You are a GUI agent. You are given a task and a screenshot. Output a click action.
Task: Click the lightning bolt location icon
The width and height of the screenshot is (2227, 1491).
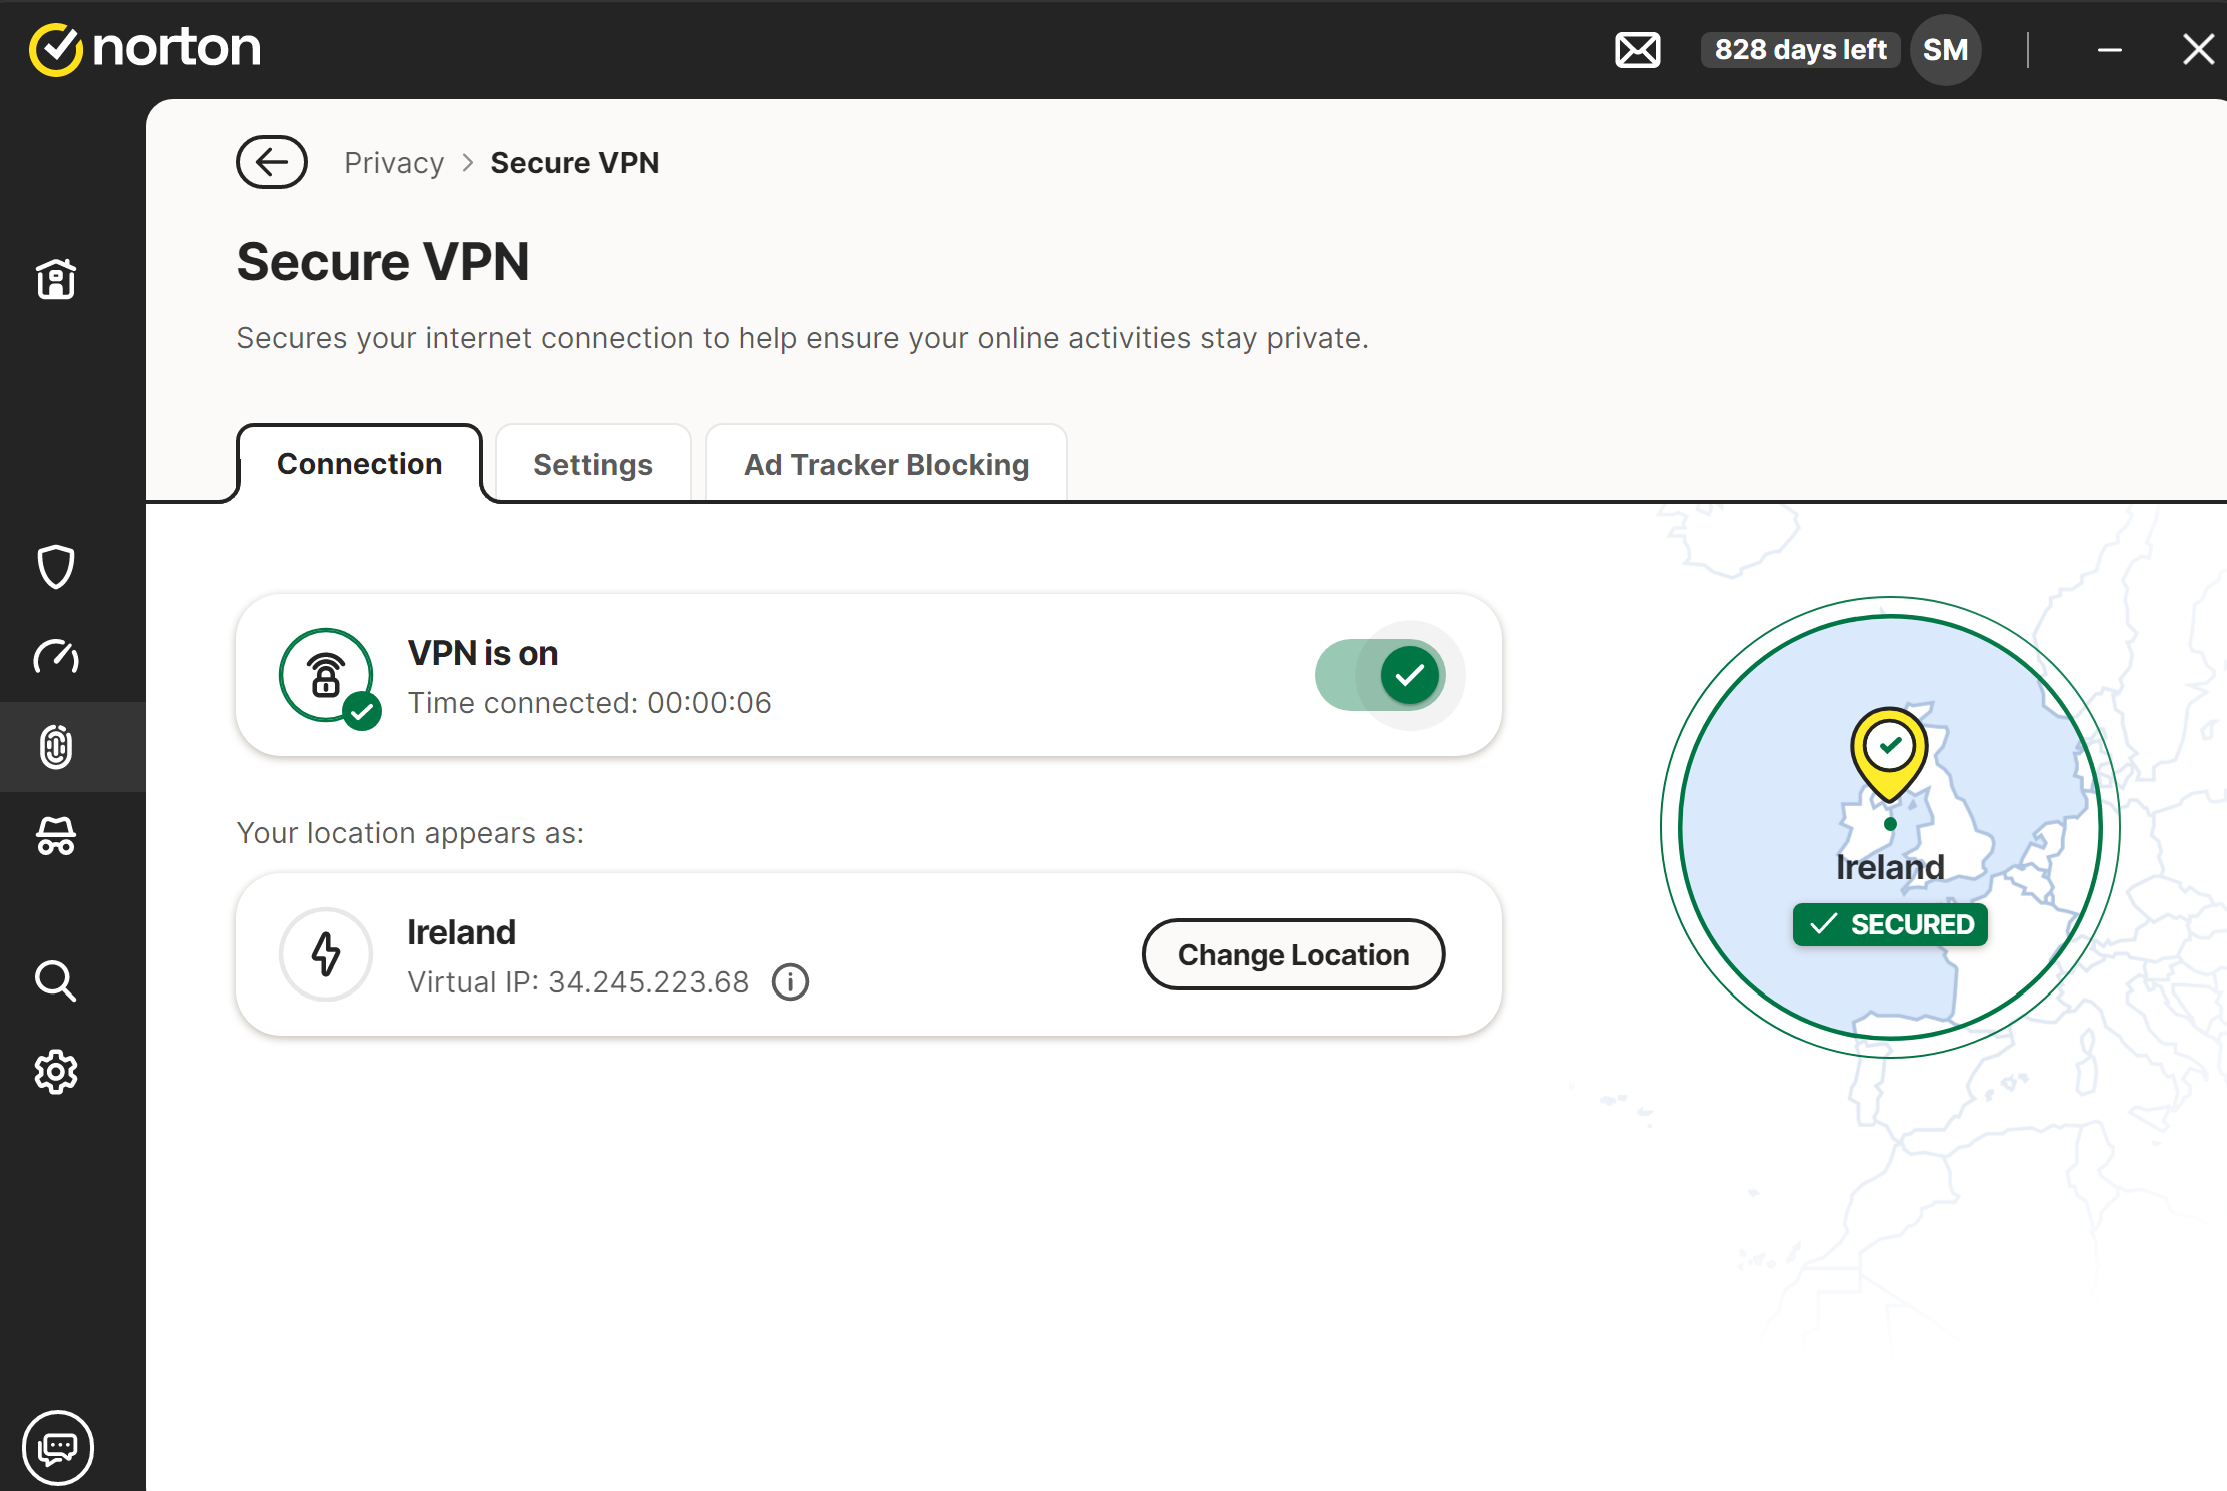click(x=326, y=954)
